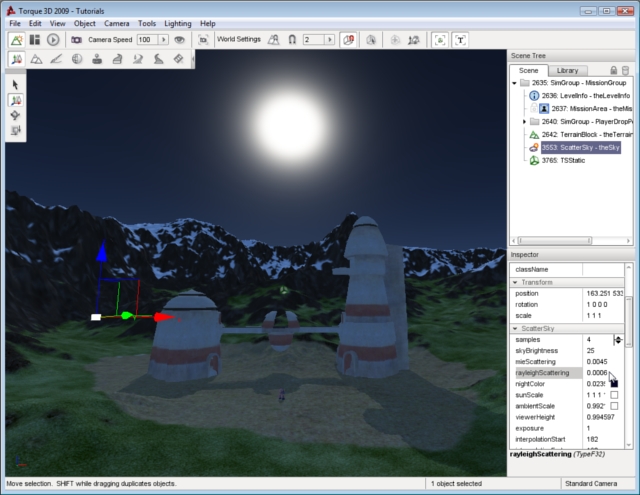The image size is (640, 495).
Task: Click the ambientScale color box
Action: pos(615,408)
